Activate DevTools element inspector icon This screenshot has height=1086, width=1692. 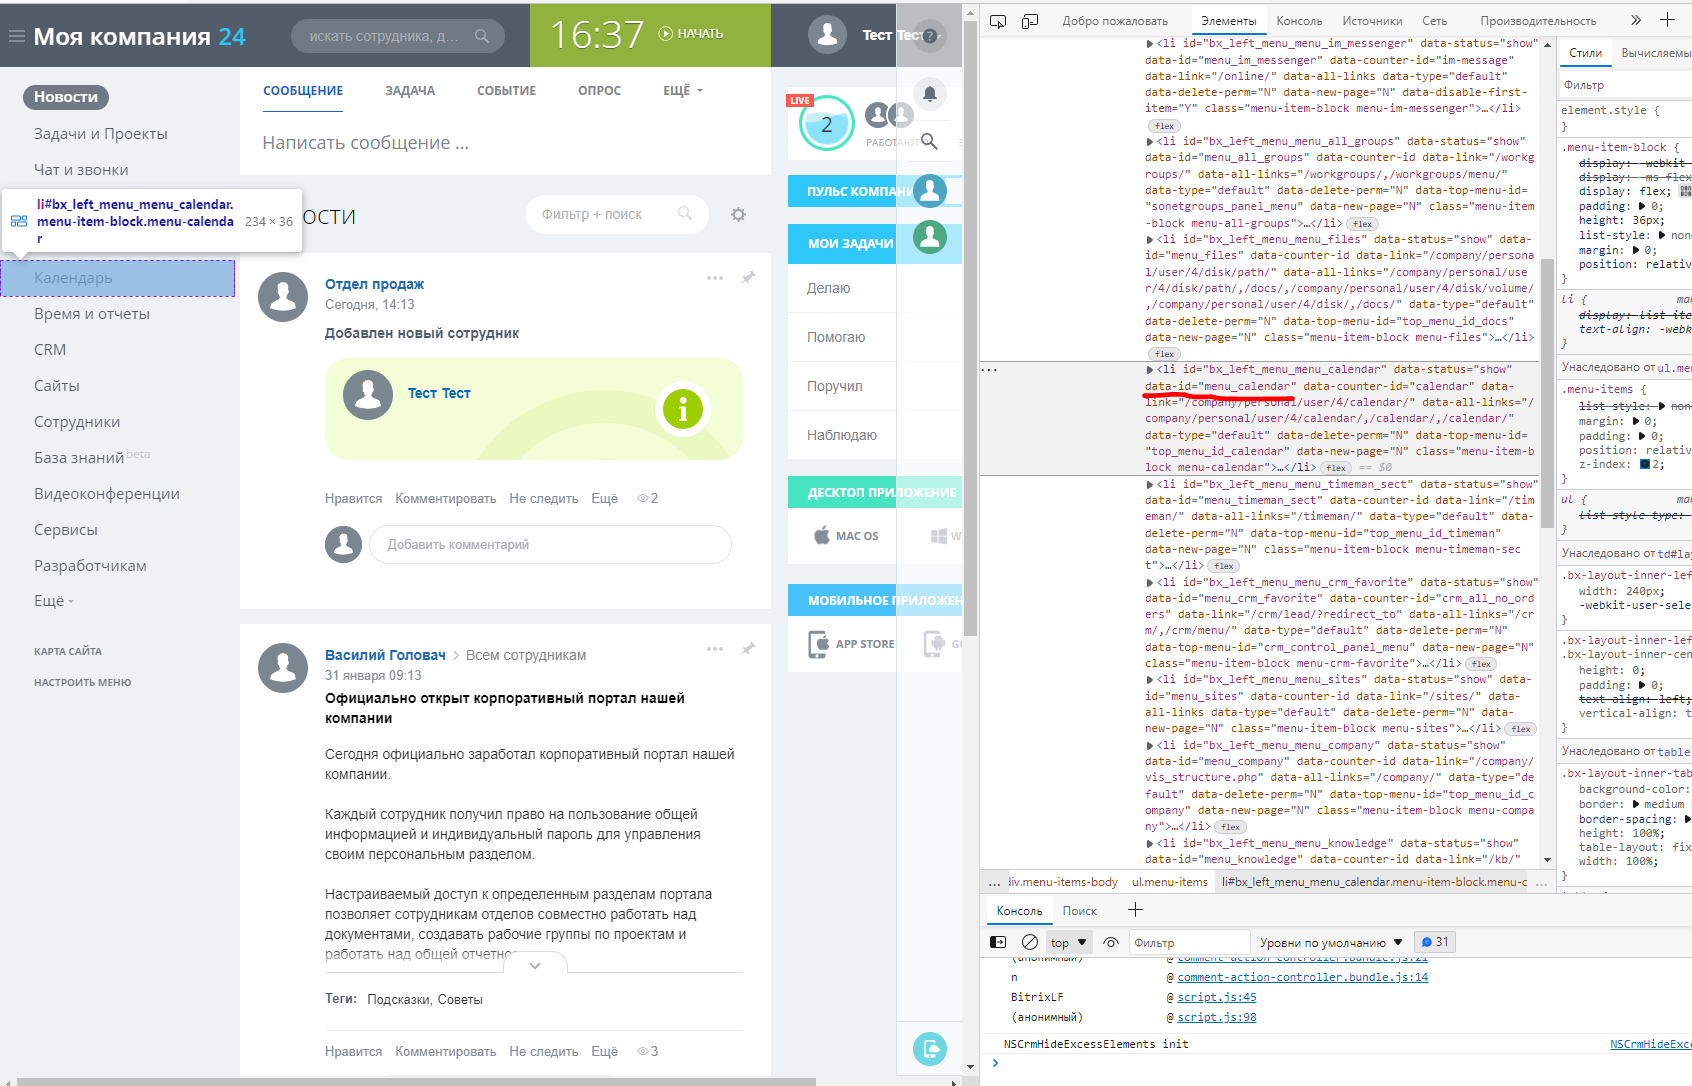tap(998, 21)
